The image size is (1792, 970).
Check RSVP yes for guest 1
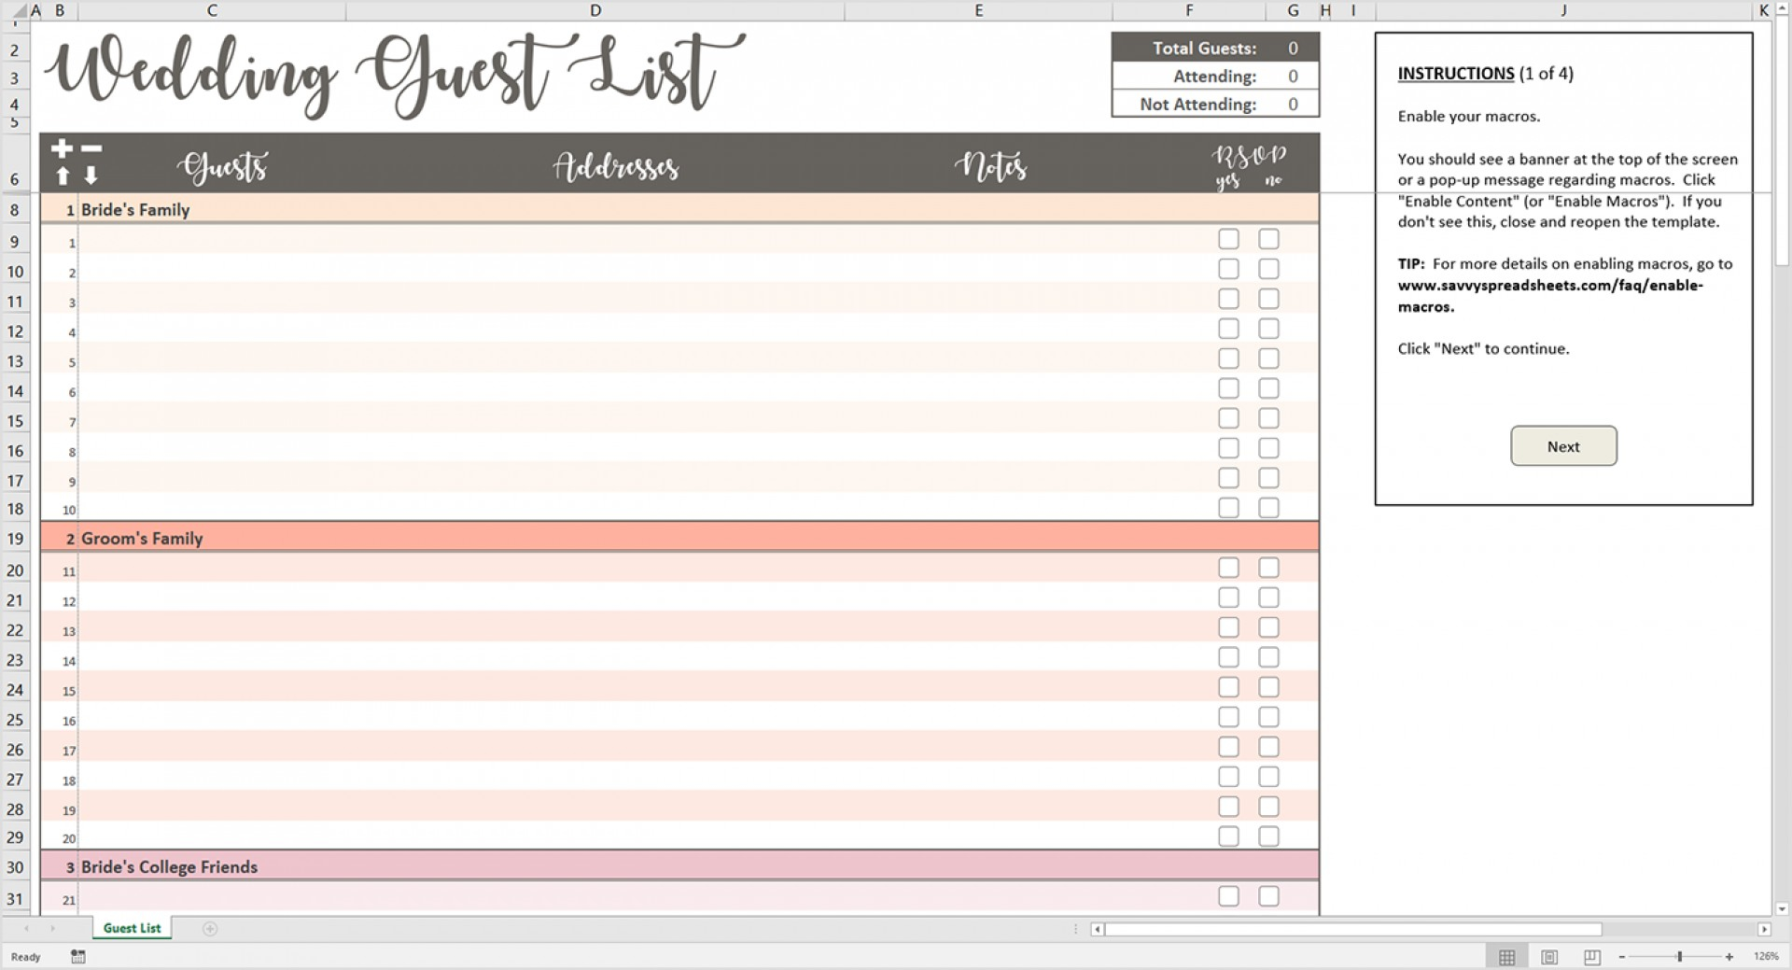point(1228,238)
